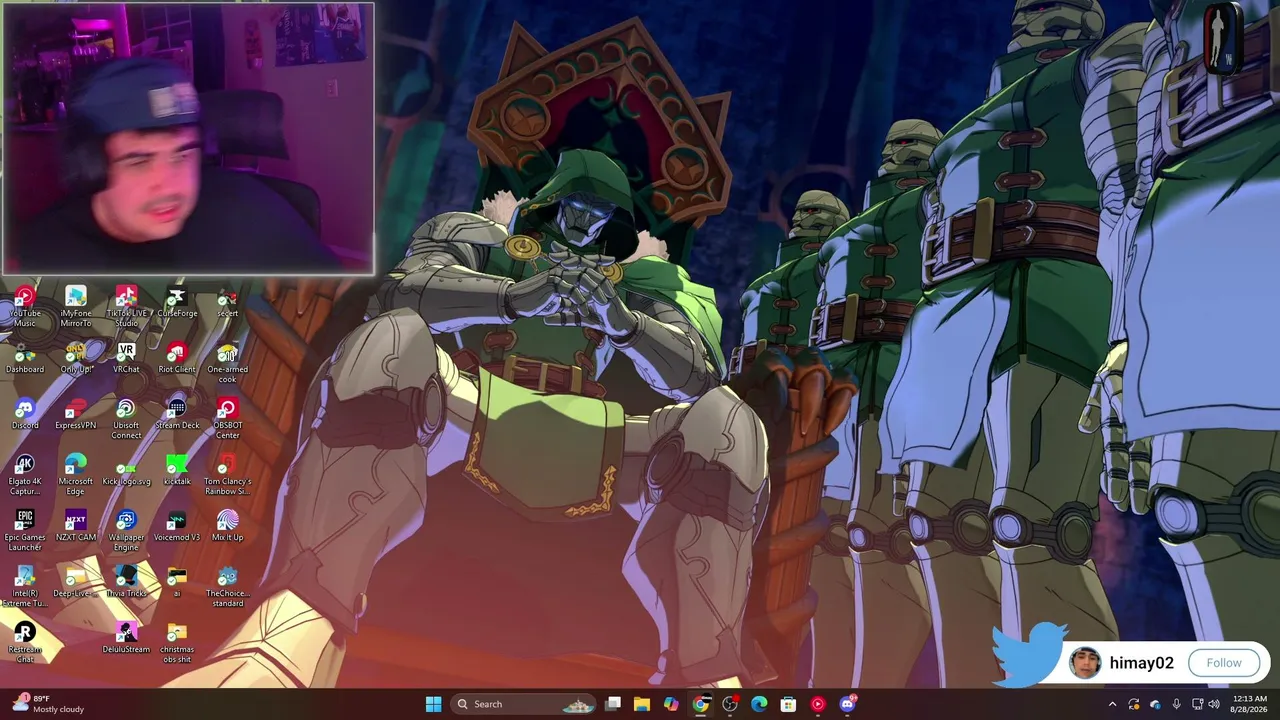This screenshot has width=1280, height=720.
Task: Open the CurseForge desktop icon
Action: click(x=177, y=301)
